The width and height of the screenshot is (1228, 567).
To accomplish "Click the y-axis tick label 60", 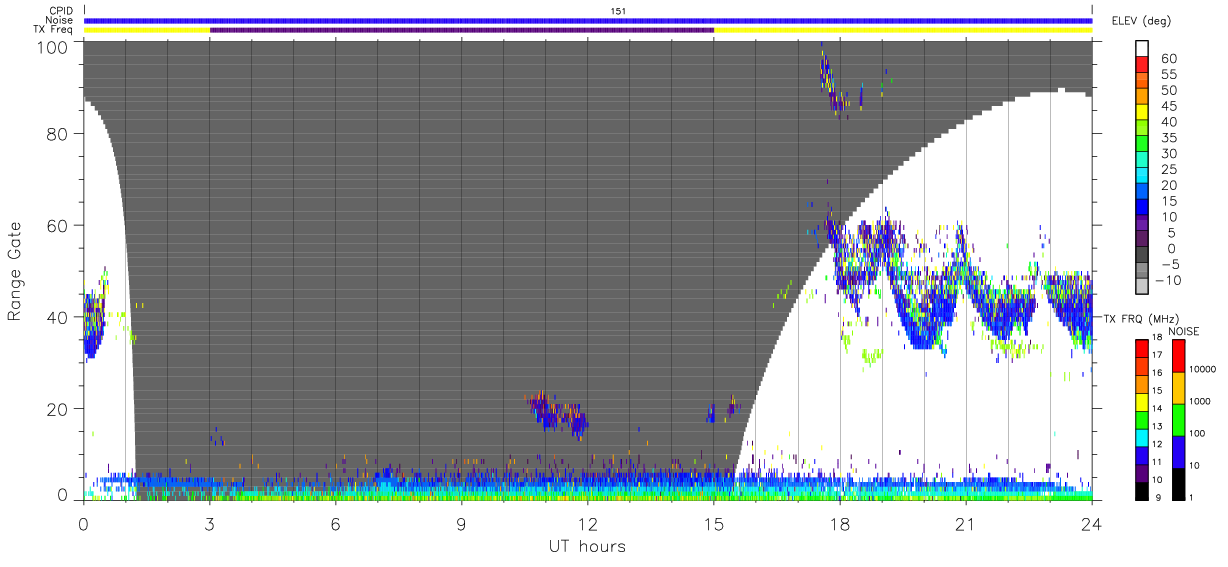I will (56, 226).
